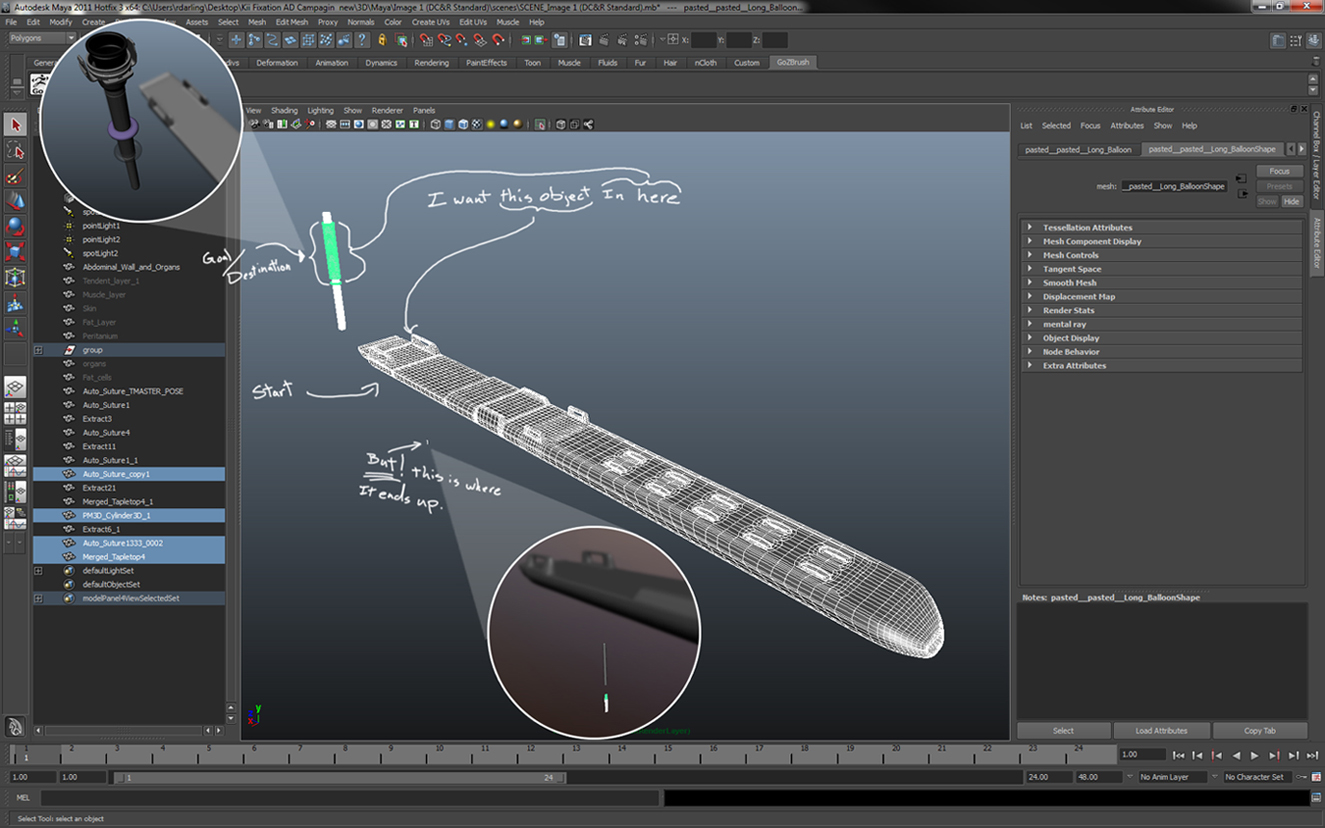Select Auto_Suture_copy1 in the outliner
Viewport: 1325px width, 828px height.
tap(129, 474)
